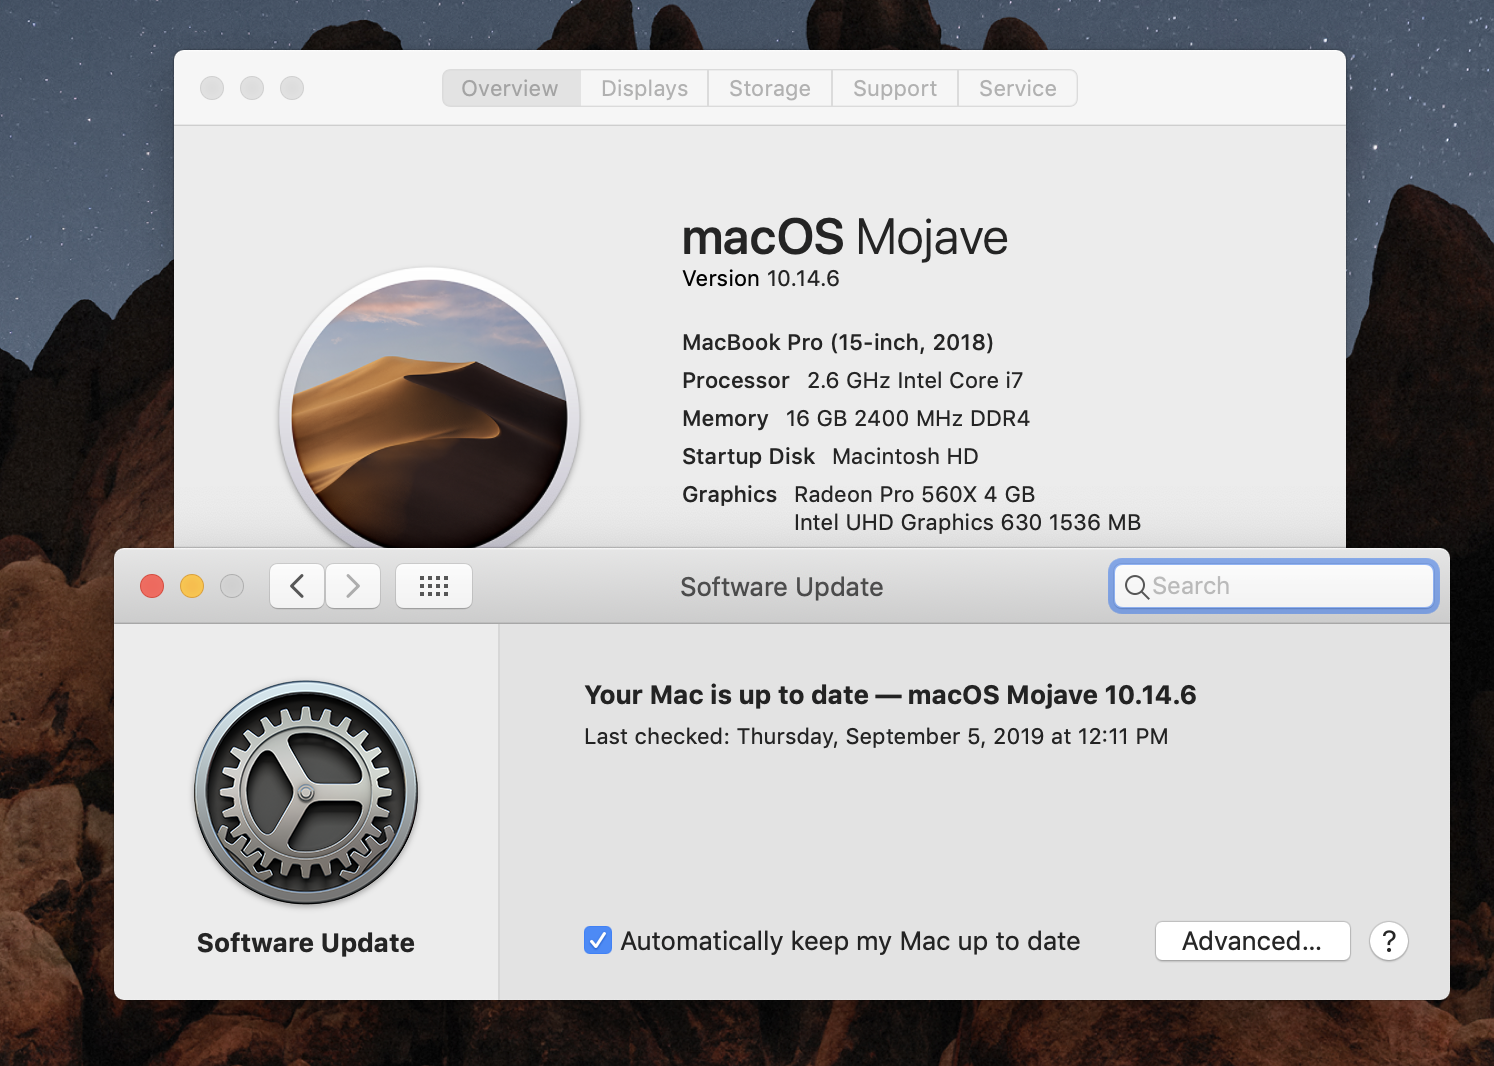
Task: Click the Startup Disk label
Action: [x=748, y=457]
